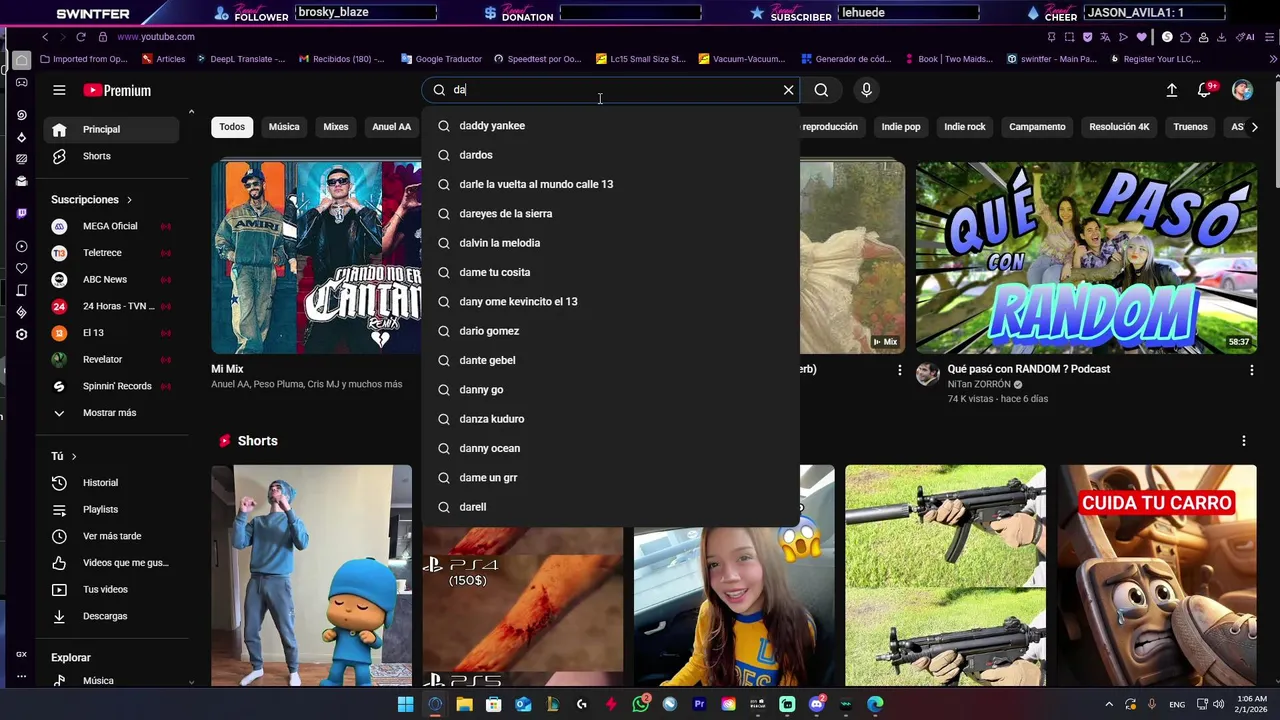Viewport: 1280px width, 720px height.
Task: Open the account avatar menu
Action: [1242, 90]
